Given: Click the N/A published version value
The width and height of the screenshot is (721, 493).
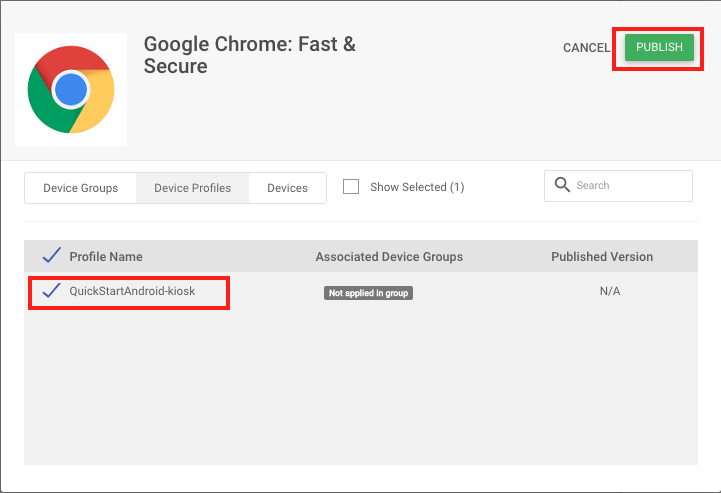Looking at the screenshot, I should (x=610, y=291).
